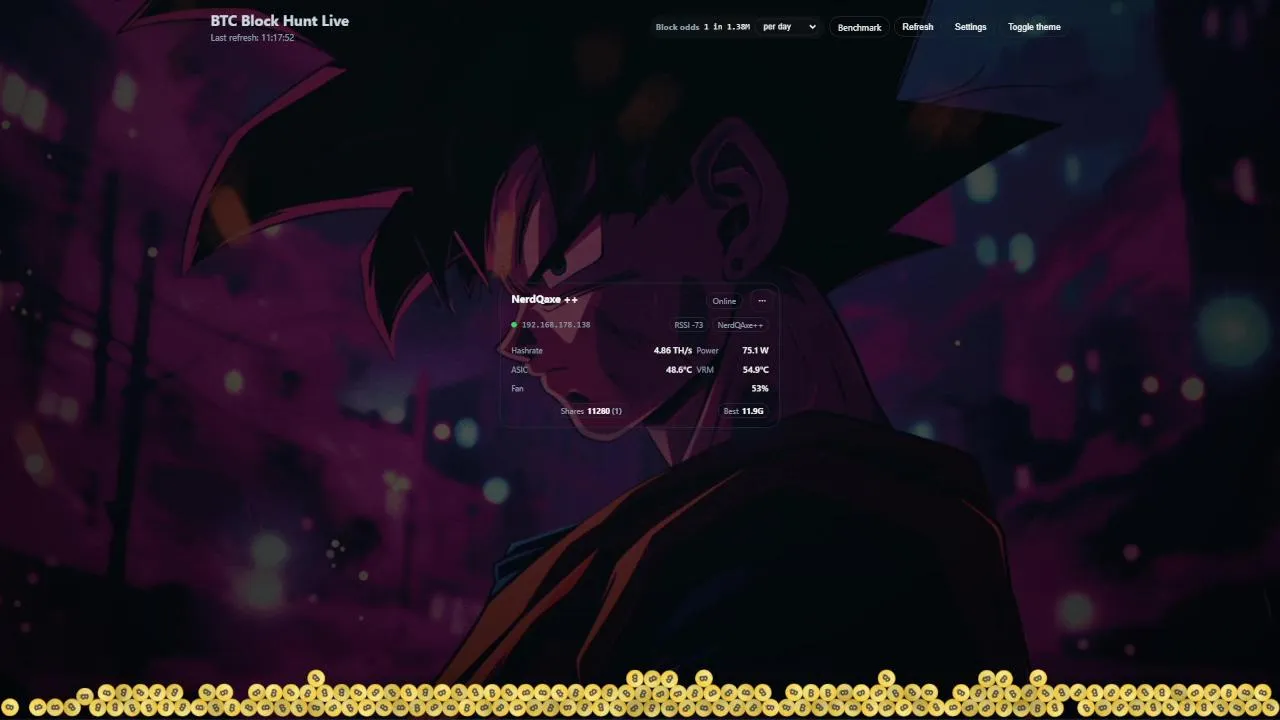Click the NerdQaxe ++ card title
This screenshot has width=1280, height=720.
[x=544, y=299]
